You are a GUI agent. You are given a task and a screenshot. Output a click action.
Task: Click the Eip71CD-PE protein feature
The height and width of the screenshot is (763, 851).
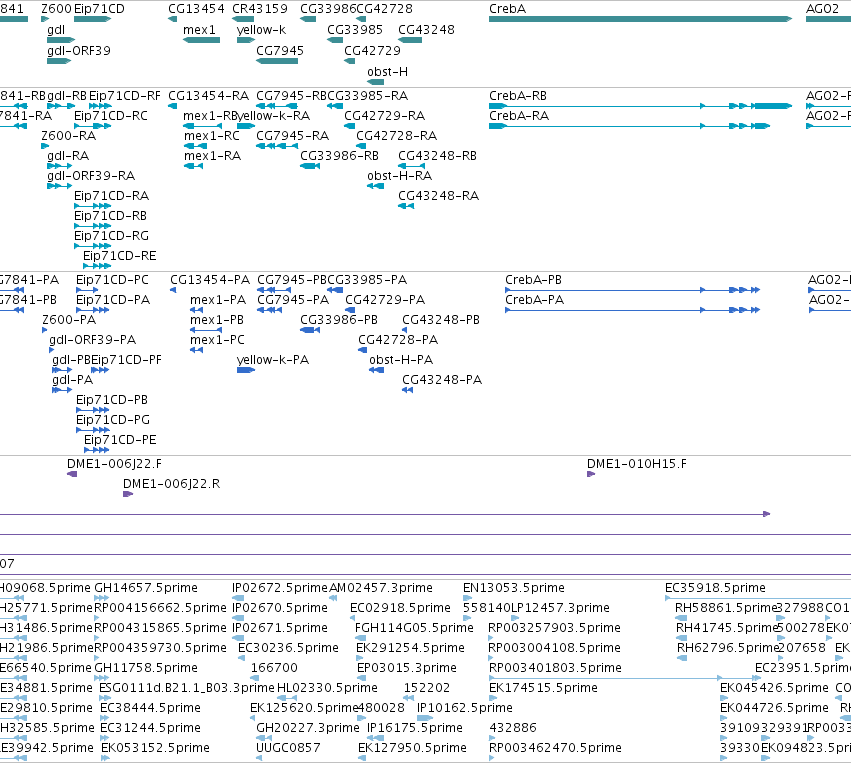point(97,450)
